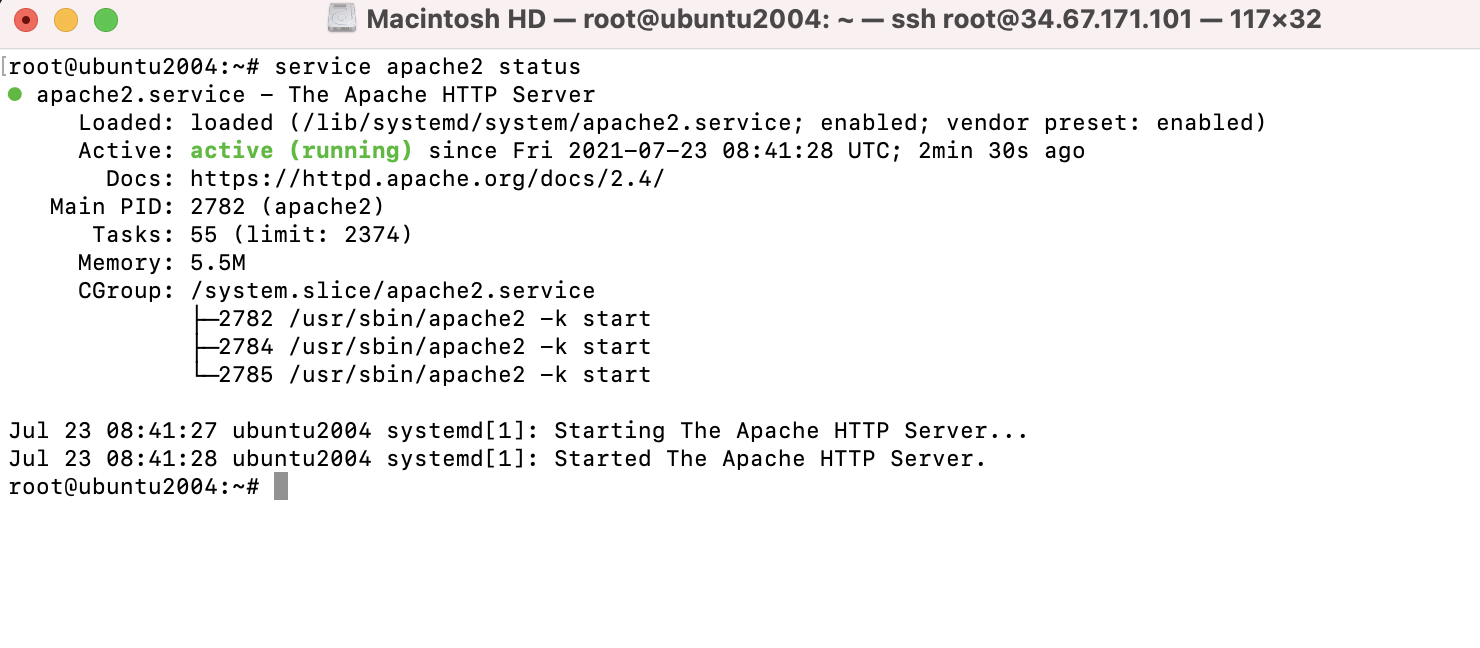The height and width of the screenshot is (648, 1480).
Task: Click the 'Starting The Apache HTTP Server...' log line
Action: (x=518, y=431)
